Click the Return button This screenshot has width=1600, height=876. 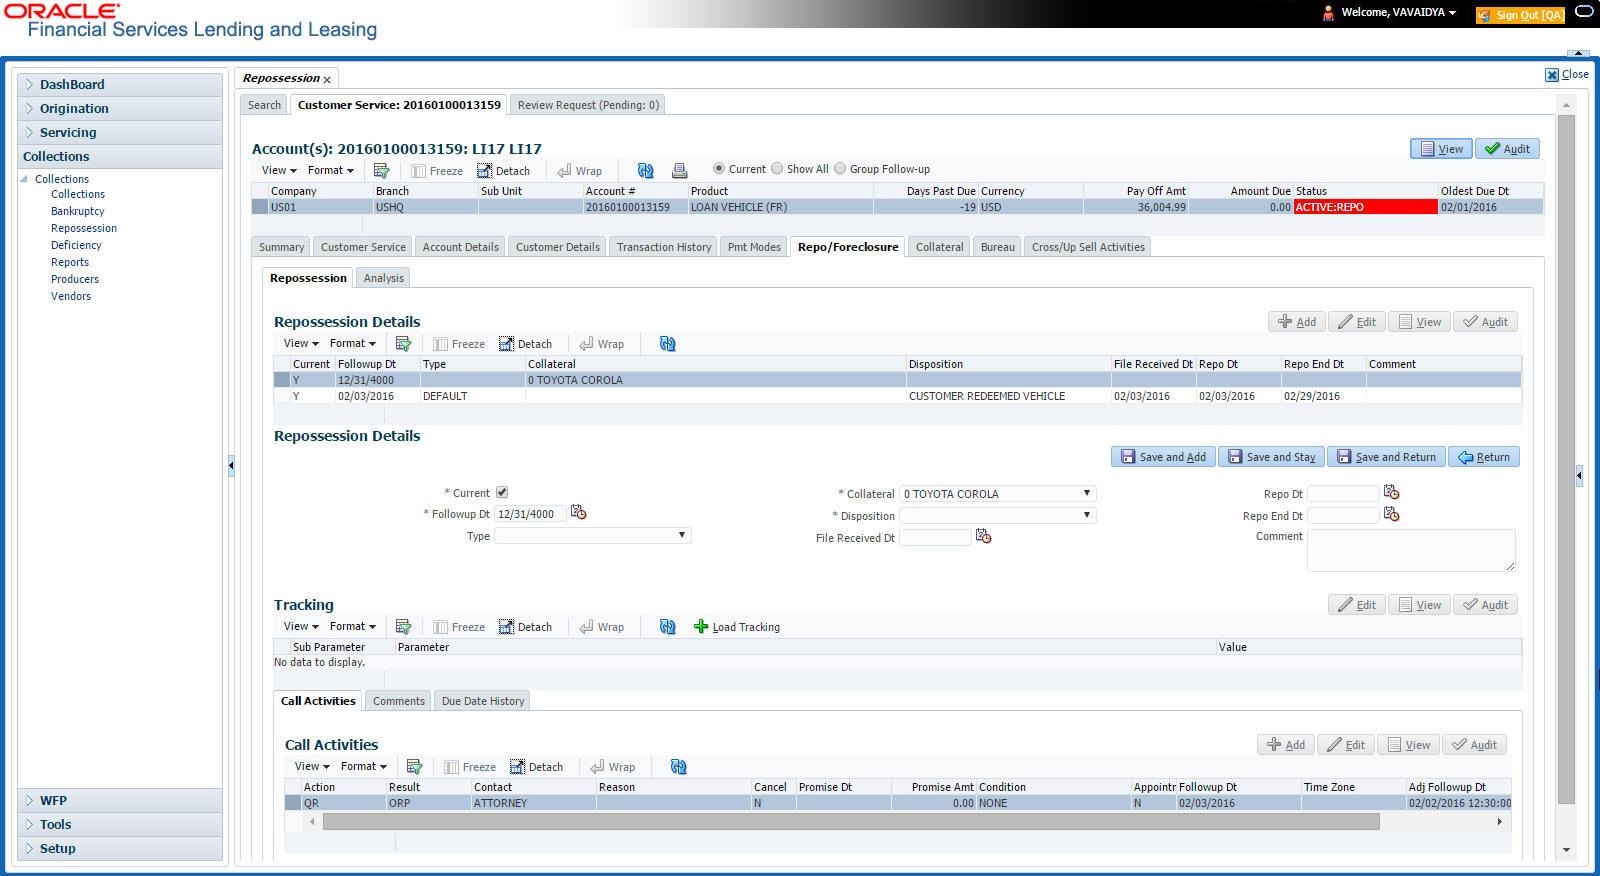point(1484,457)
